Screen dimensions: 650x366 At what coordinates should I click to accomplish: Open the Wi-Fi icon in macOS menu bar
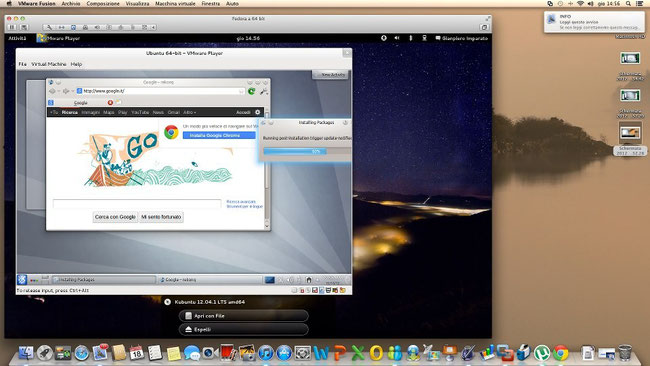580,3
